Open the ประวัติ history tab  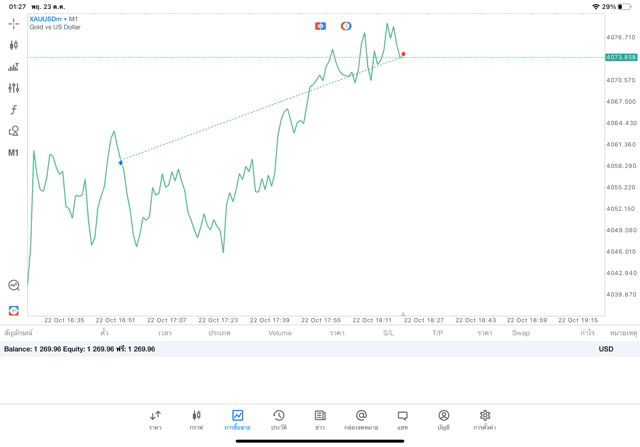click(x=278, y=420)
